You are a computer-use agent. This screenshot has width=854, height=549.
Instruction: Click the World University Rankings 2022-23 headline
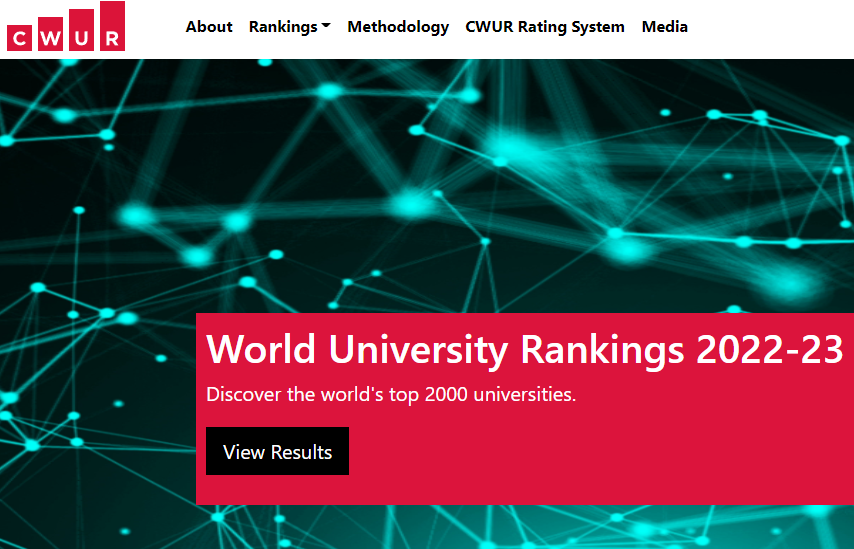tap(524, 350)
